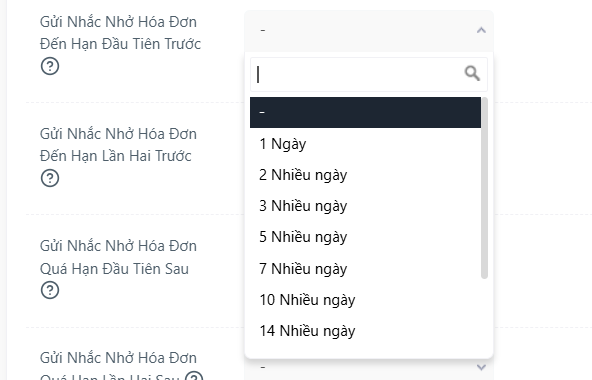This screenshot has width=592, height=380.
Task: Choose the 2 Nhiều ngày option
Action: tap(365, 175)
